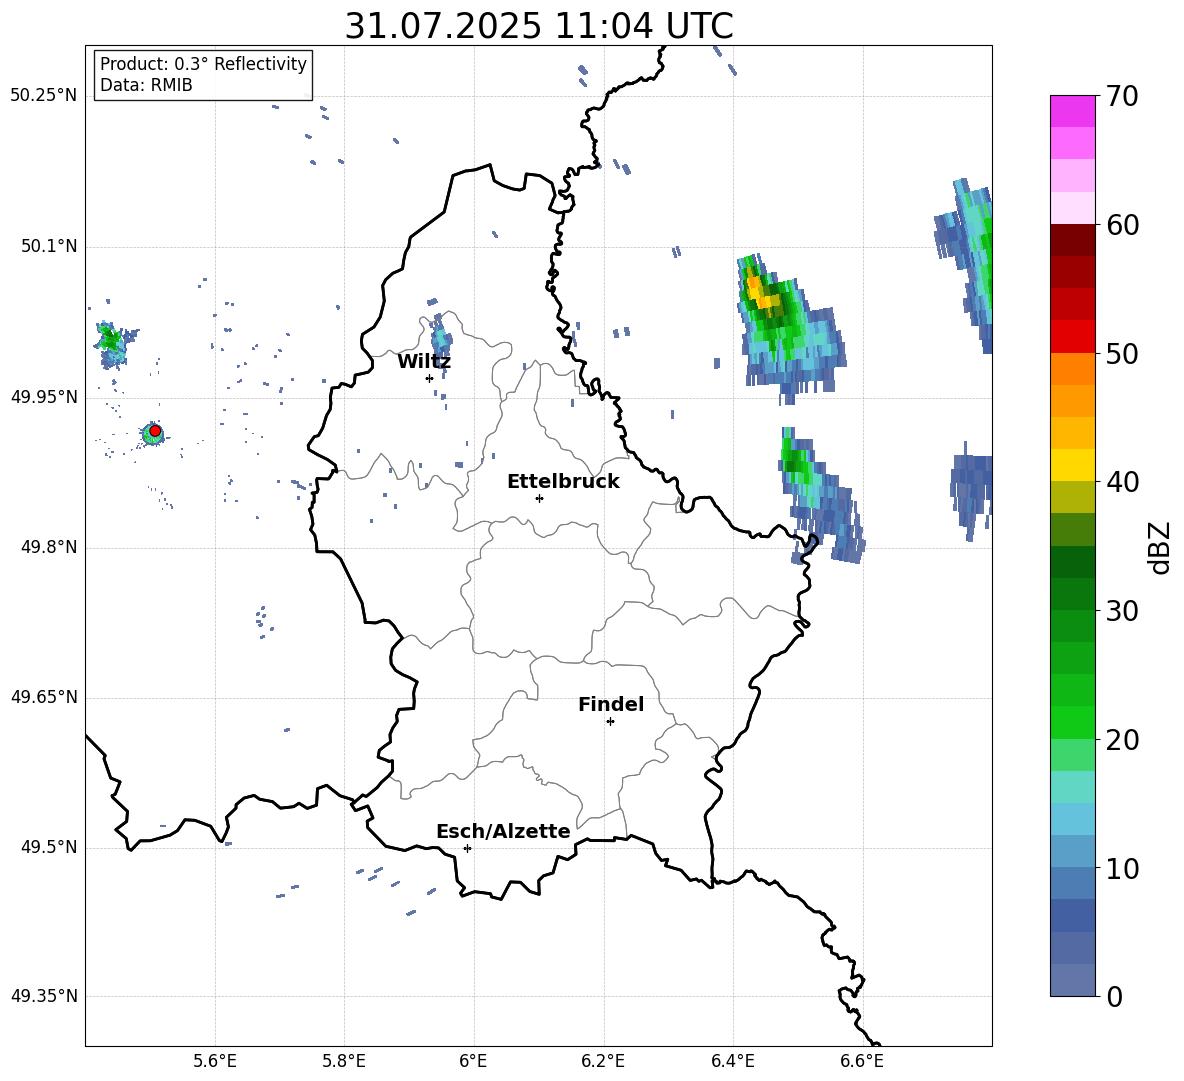Click the Esch/Alzette city label
Image resolution: width=1184 pixels, height=1081 pixels.
pos(503,831)
